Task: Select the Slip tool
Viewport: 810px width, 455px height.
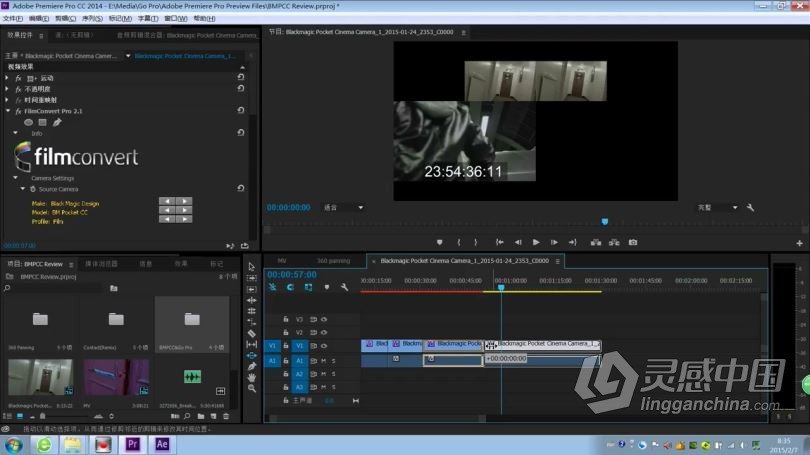Action: [252, 344]
